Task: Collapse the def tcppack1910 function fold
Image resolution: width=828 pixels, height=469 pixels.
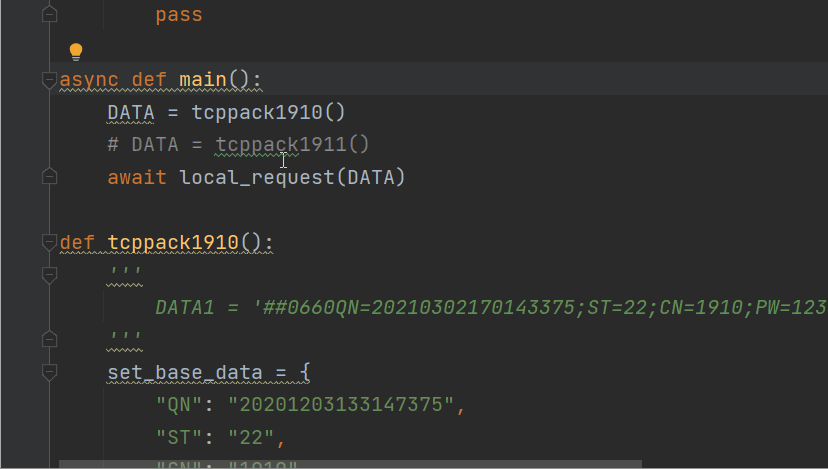Action: (49, 242)
